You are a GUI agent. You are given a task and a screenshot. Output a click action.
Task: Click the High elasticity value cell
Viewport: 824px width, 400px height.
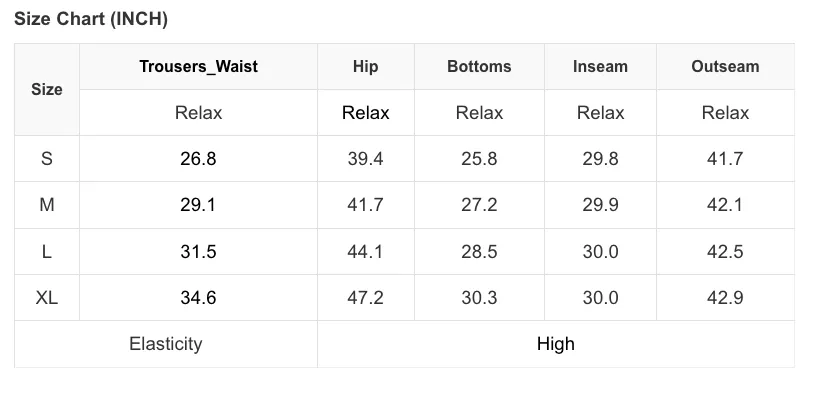556,344
